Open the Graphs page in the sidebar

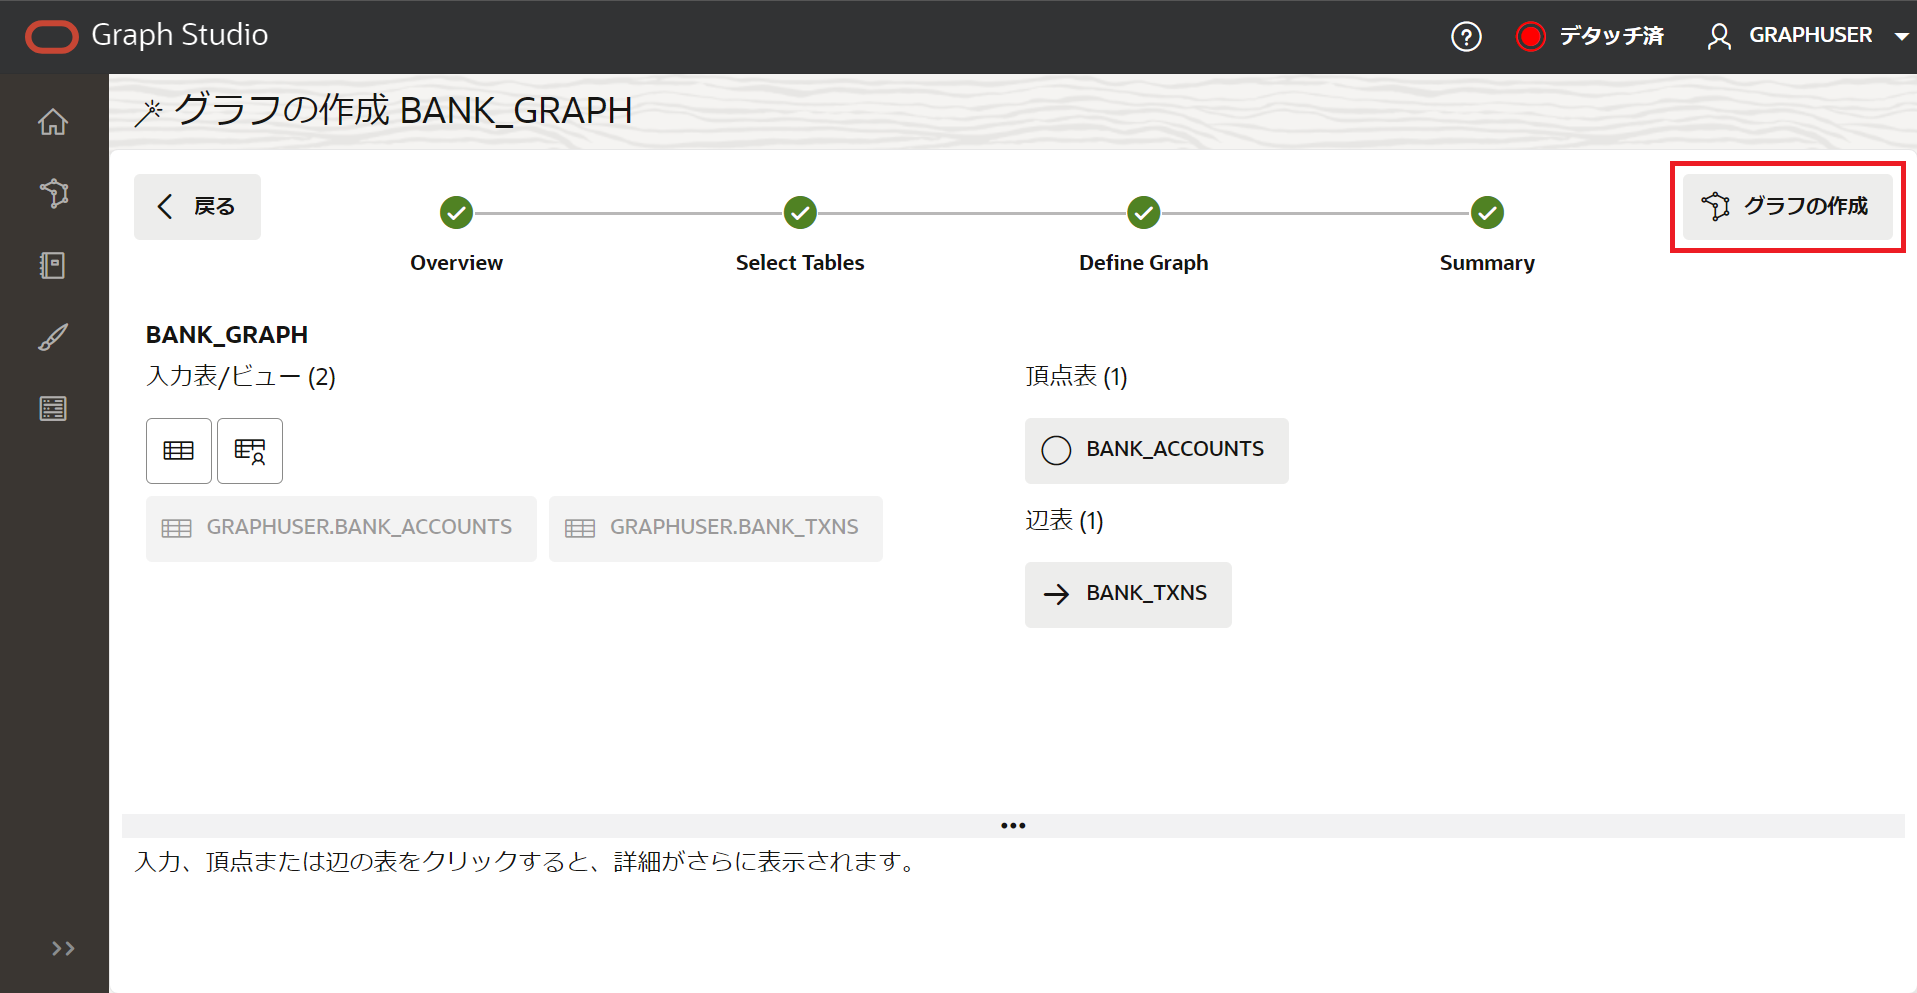click(53, 193)
